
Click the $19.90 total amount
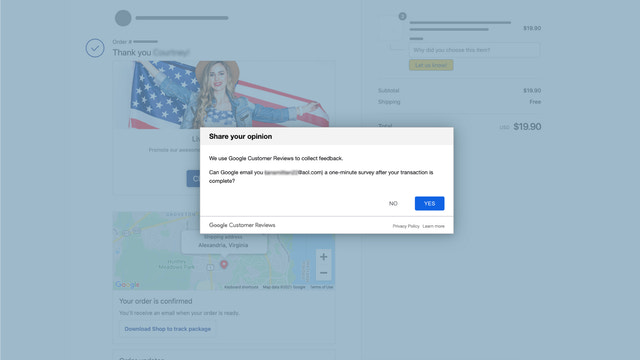[x=527, y=127]
